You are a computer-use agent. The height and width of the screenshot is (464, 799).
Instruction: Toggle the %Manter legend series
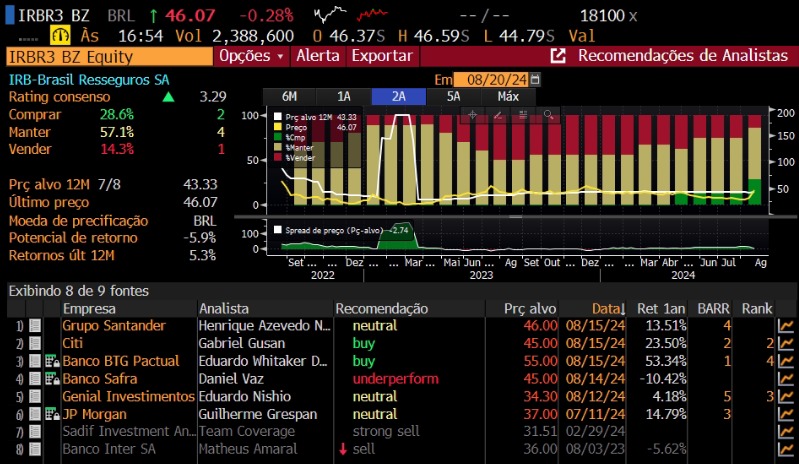(x=278, y=148)
